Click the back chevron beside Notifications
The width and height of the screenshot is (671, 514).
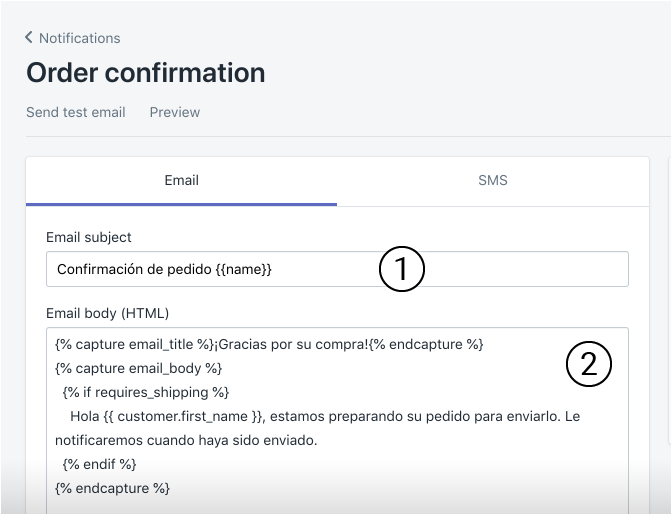(x=29, y=38)
